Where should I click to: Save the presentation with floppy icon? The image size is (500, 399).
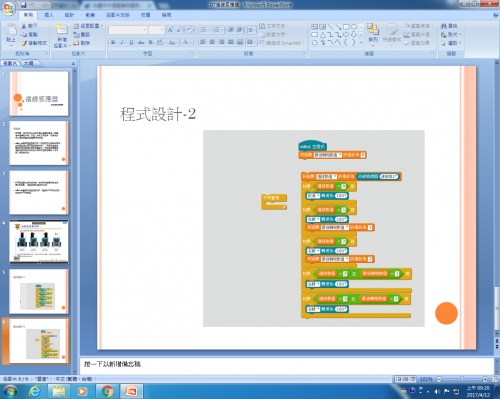pyautogui.click(x=24, y=5)
